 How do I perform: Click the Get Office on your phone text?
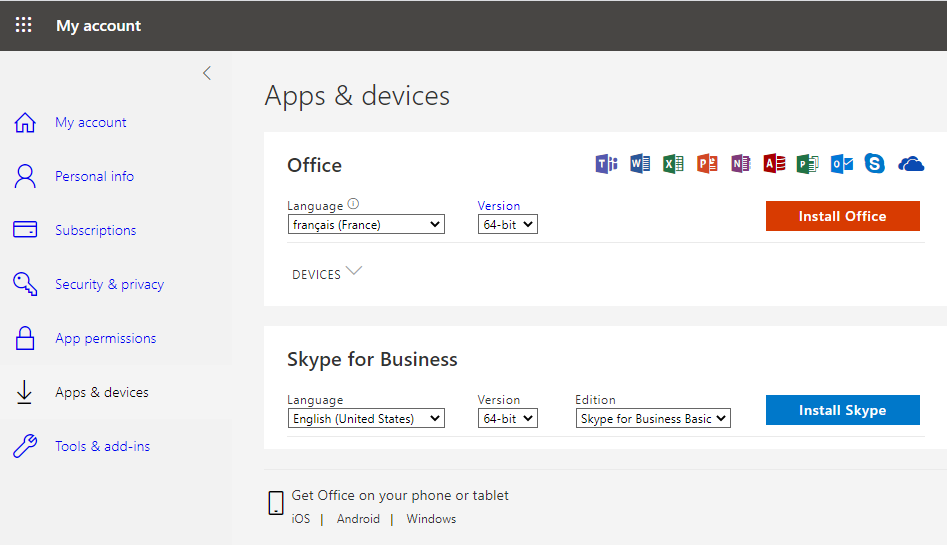pyautogui.click(x=400, y=495)
